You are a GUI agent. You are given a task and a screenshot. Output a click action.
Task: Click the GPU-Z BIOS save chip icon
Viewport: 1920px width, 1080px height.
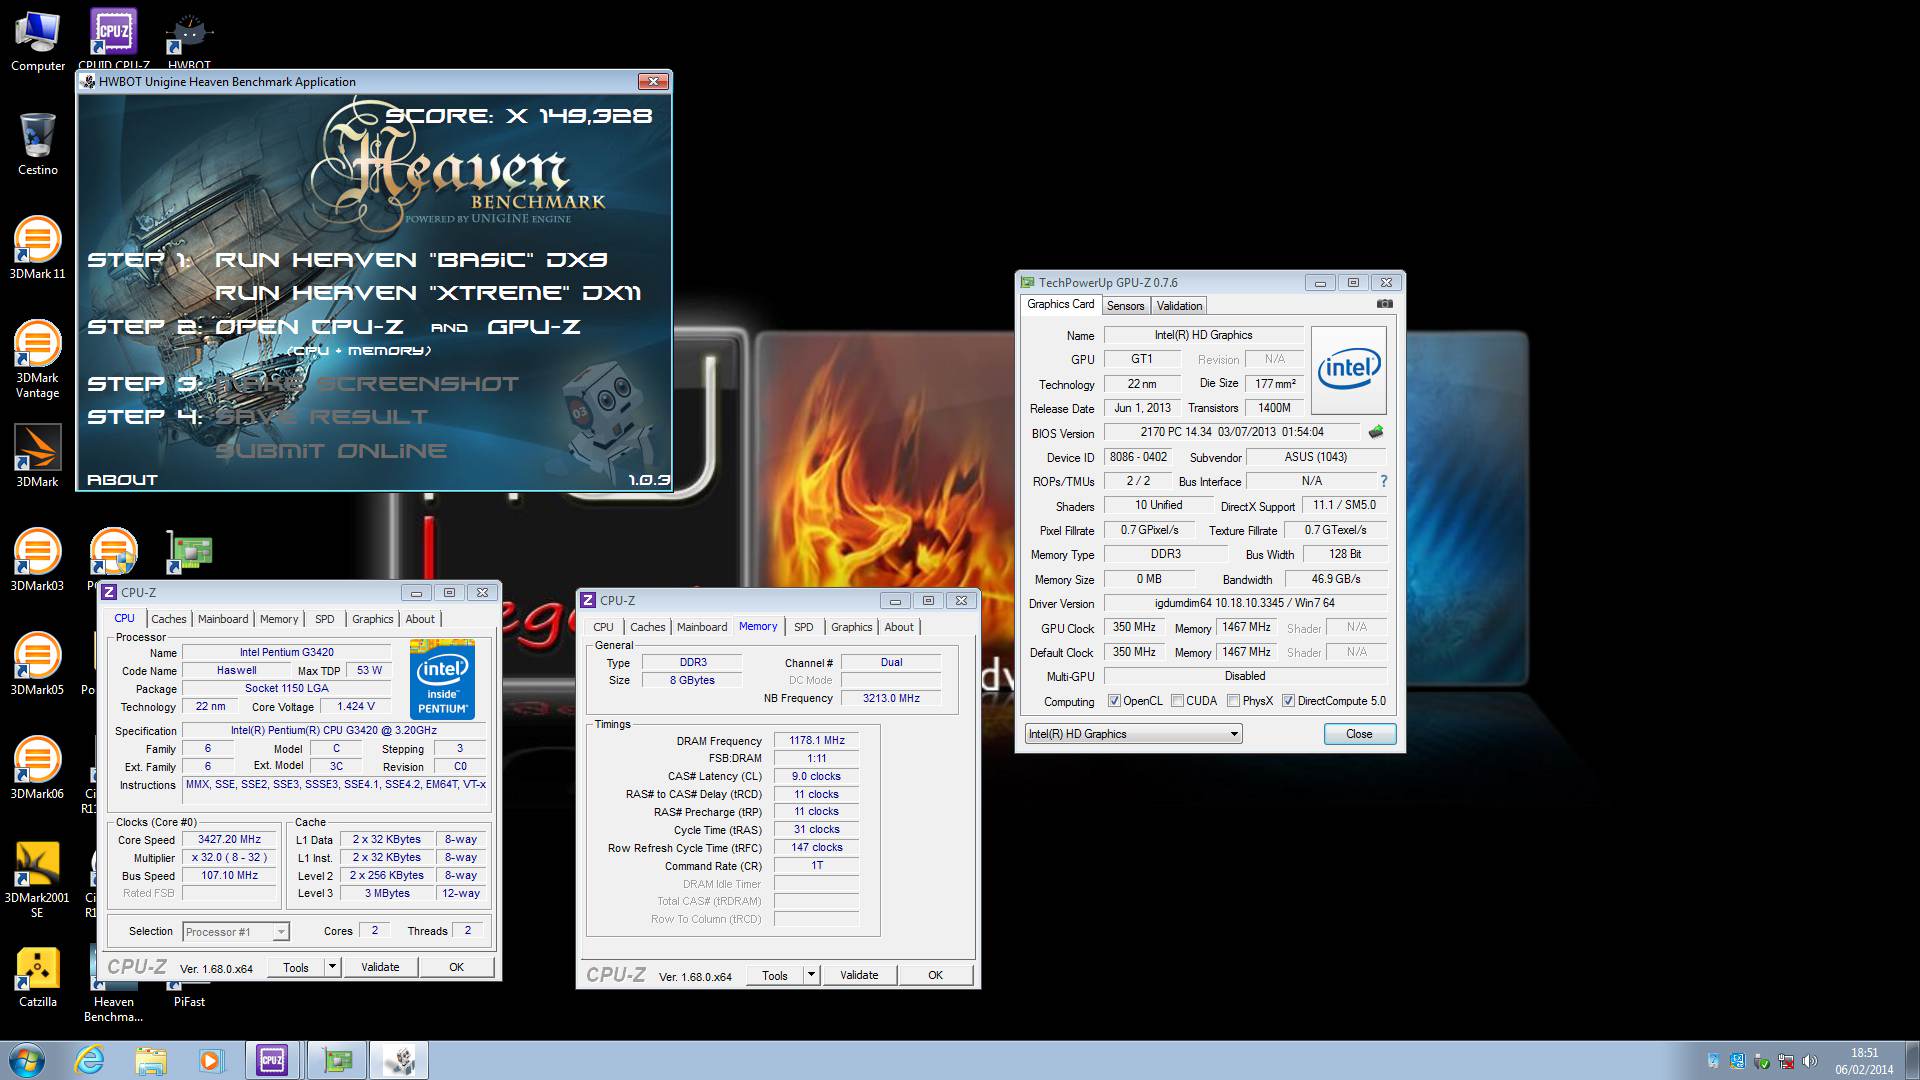pyautogui.click(x=1376, y=432)
